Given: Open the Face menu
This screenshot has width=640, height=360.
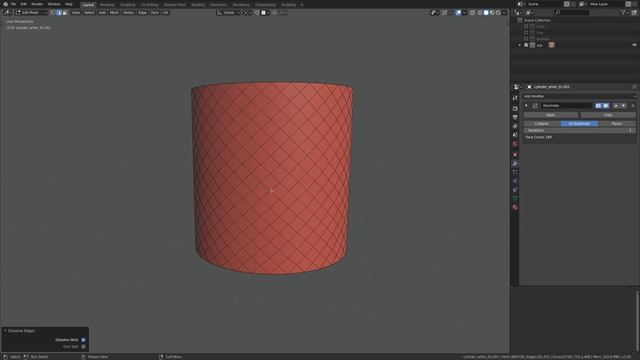Looking at the screenshot, I should pos(155,13).
